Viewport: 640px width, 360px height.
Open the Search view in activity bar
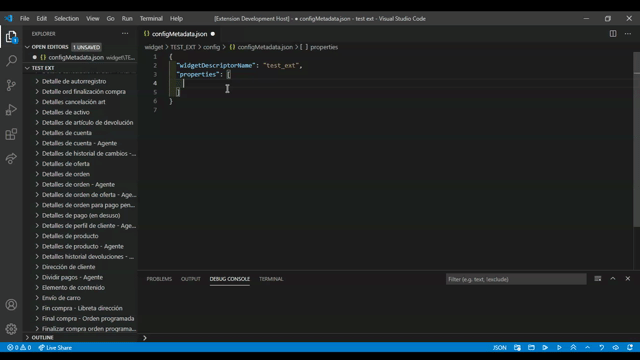click(x=11, y=61)
